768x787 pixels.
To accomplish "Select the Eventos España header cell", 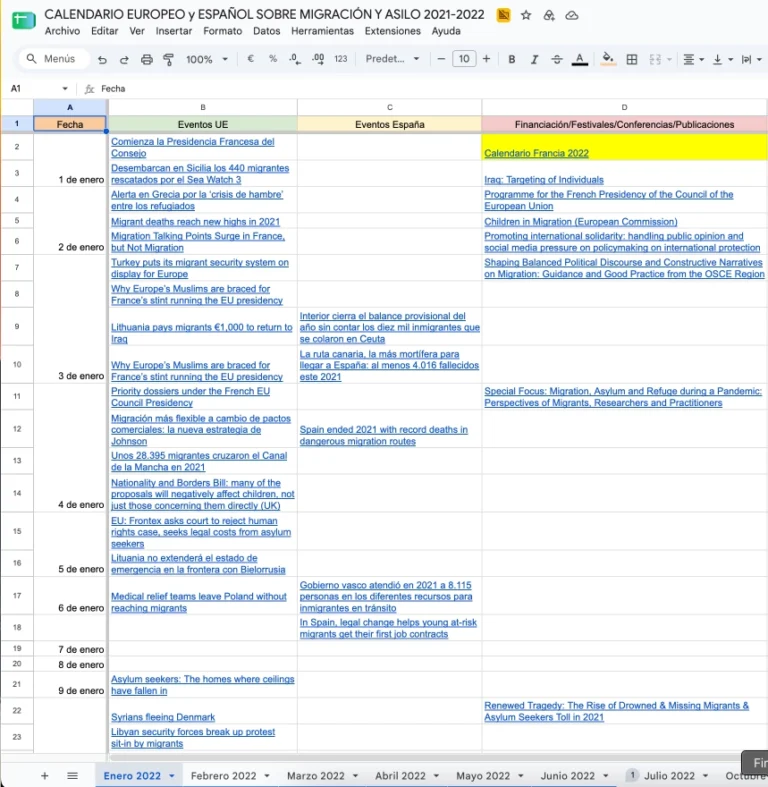I will (x=390, y=124).
